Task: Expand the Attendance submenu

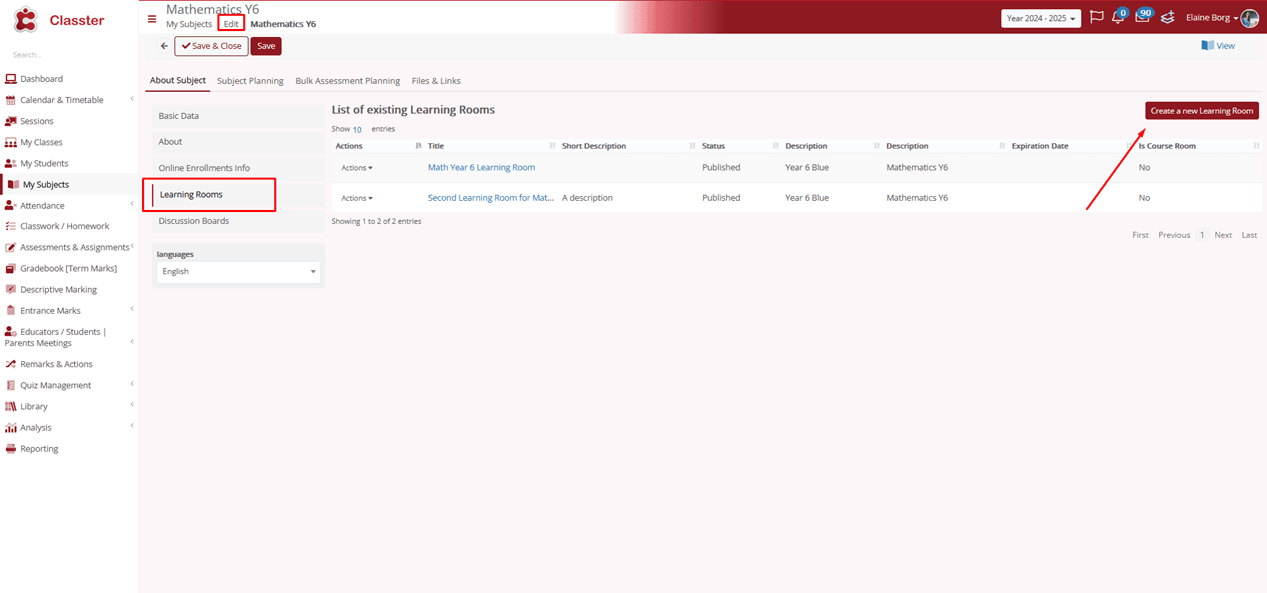Action: [x=132, y=205]
